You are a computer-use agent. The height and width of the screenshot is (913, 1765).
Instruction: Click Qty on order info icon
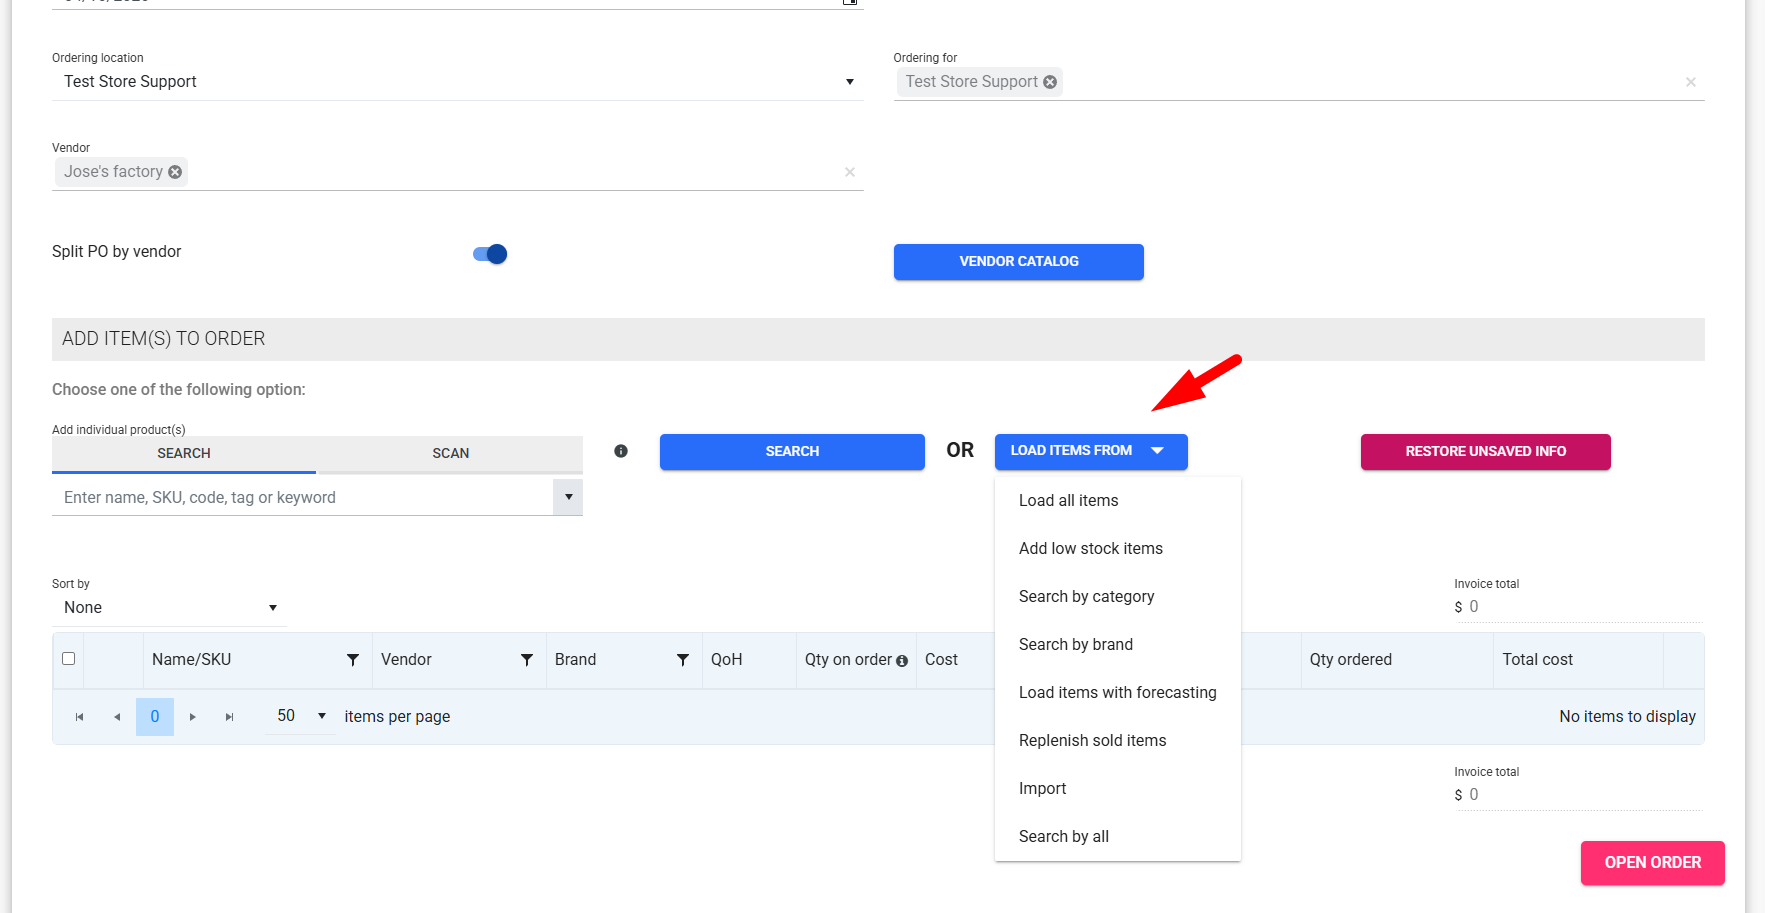pos(902,661)
